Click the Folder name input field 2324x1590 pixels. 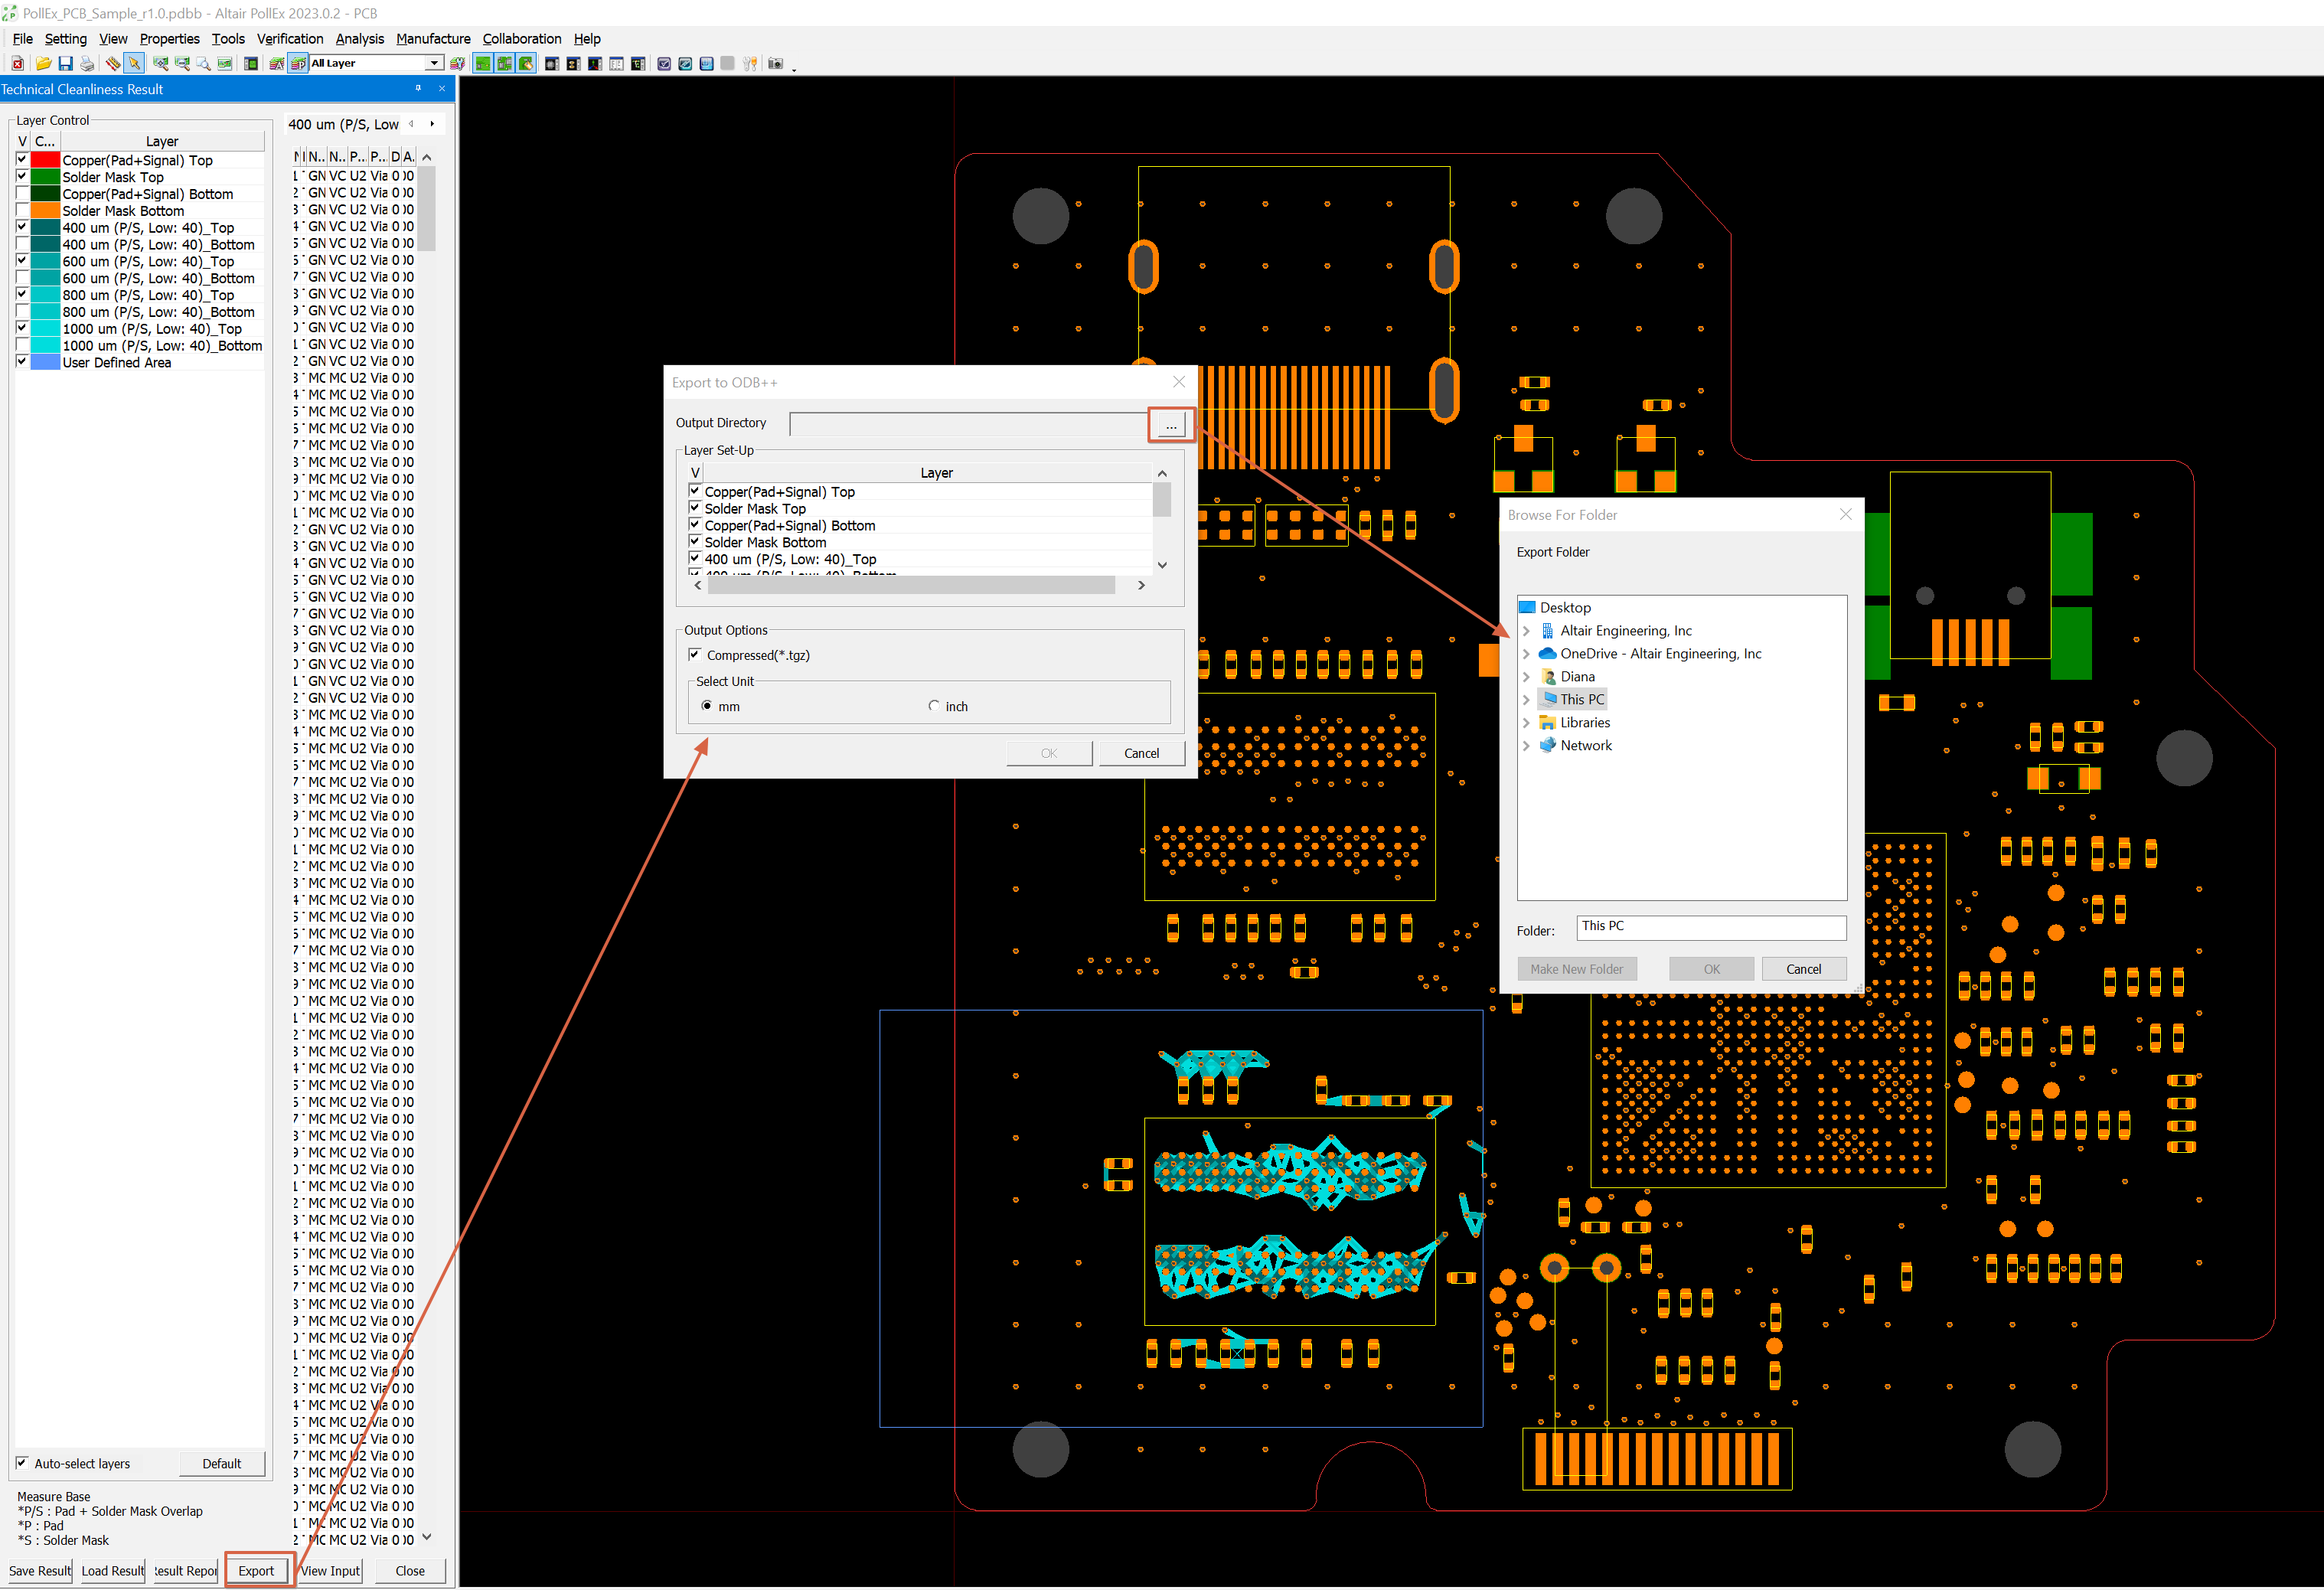coord(1711,927)
